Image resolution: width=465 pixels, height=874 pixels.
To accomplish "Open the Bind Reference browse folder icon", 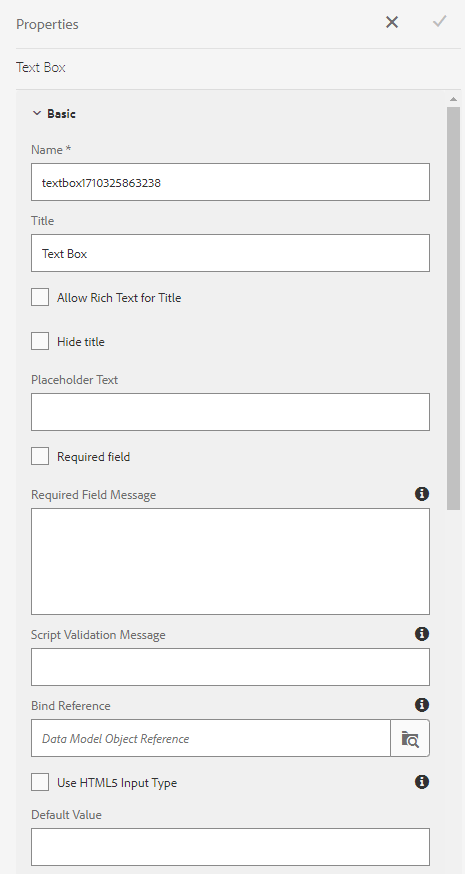I will coord(410,738).
